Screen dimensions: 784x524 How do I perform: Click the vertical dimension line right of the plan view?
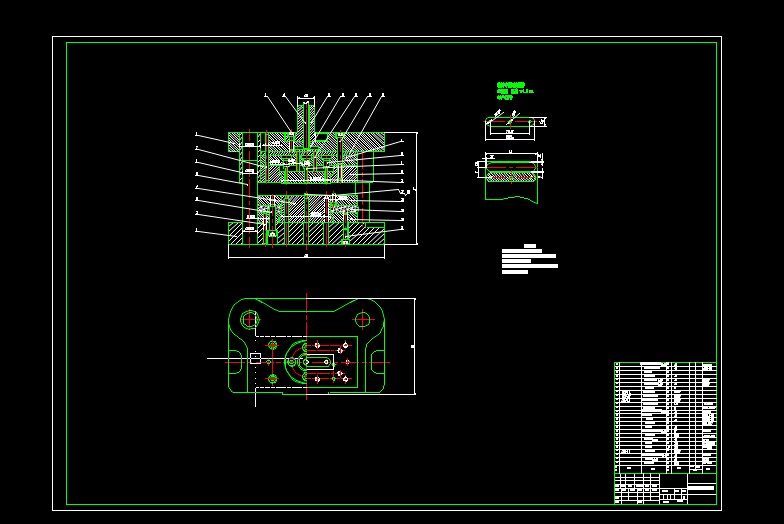coord(414,346)
